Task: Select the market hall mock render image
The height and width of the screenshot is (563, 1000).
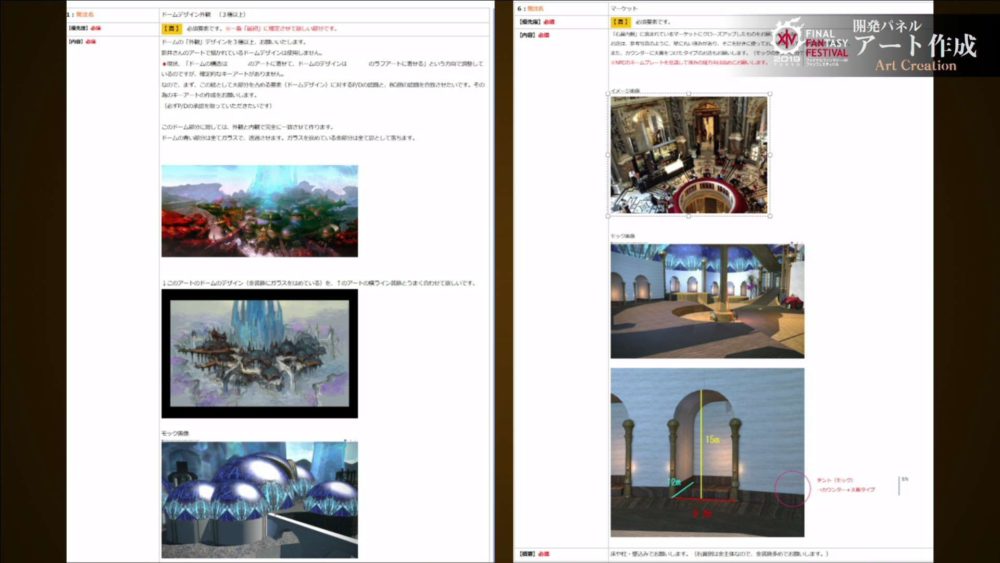Action: click(x=707, y=300)
